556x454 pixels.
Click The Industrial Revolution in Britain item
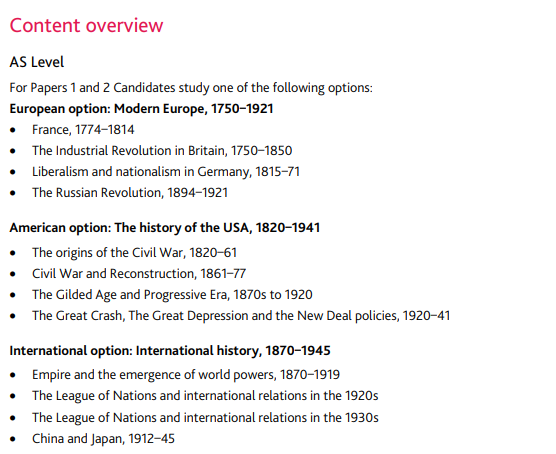click(x=162, y=151)
